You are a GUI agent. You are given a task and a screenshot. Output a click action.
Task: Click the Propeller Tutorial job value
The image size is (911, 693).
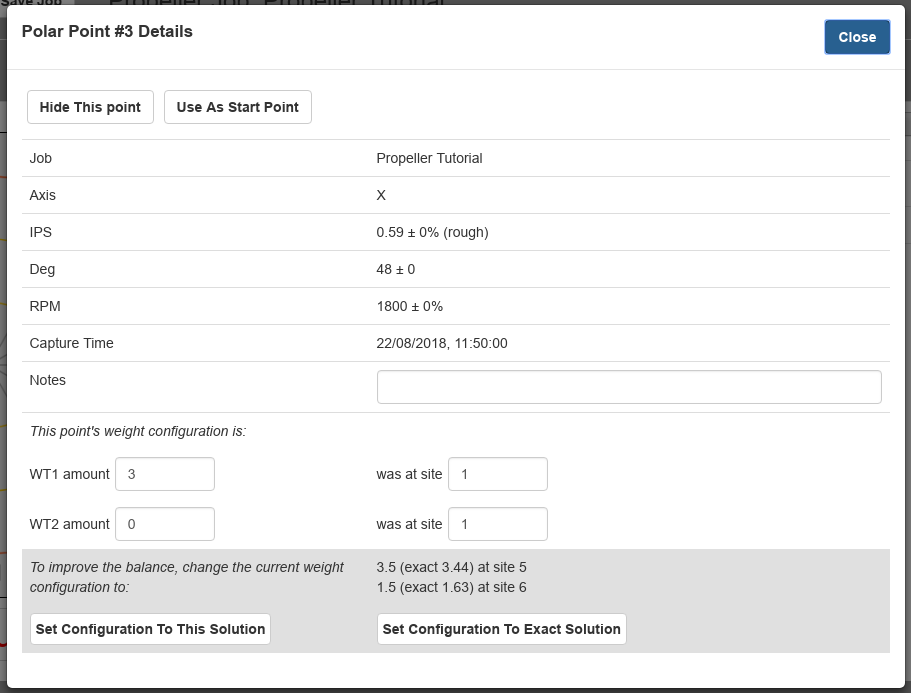point(429,158)
